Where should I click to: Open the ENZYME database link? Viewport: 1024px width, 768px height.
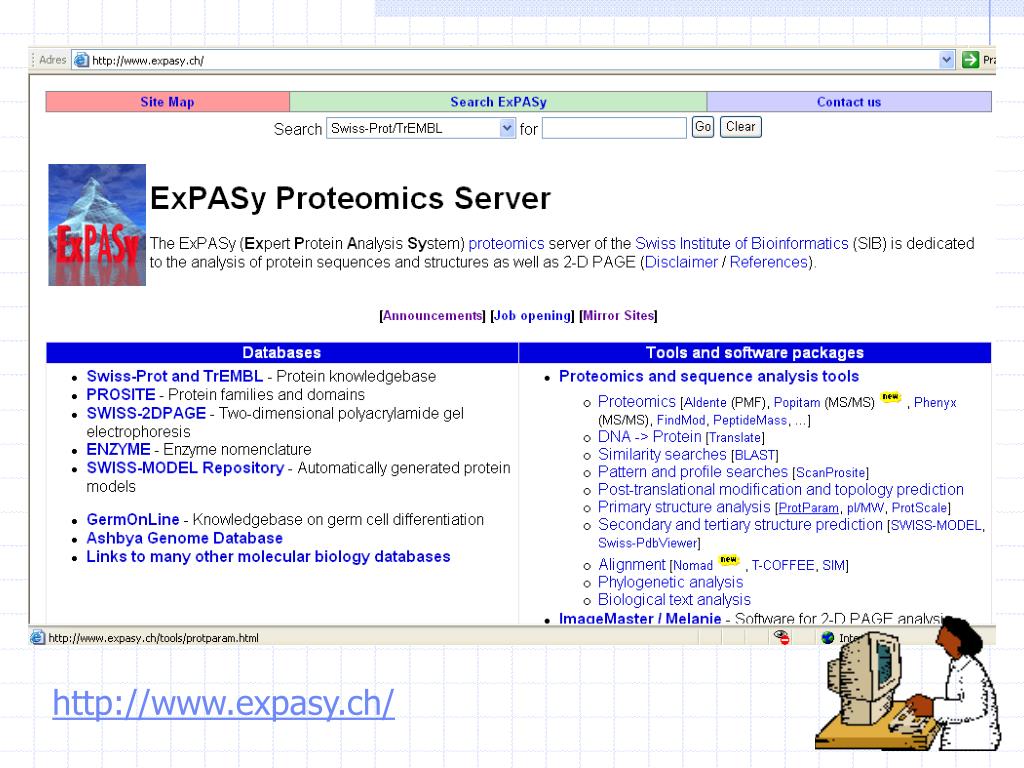coord(118,449)
